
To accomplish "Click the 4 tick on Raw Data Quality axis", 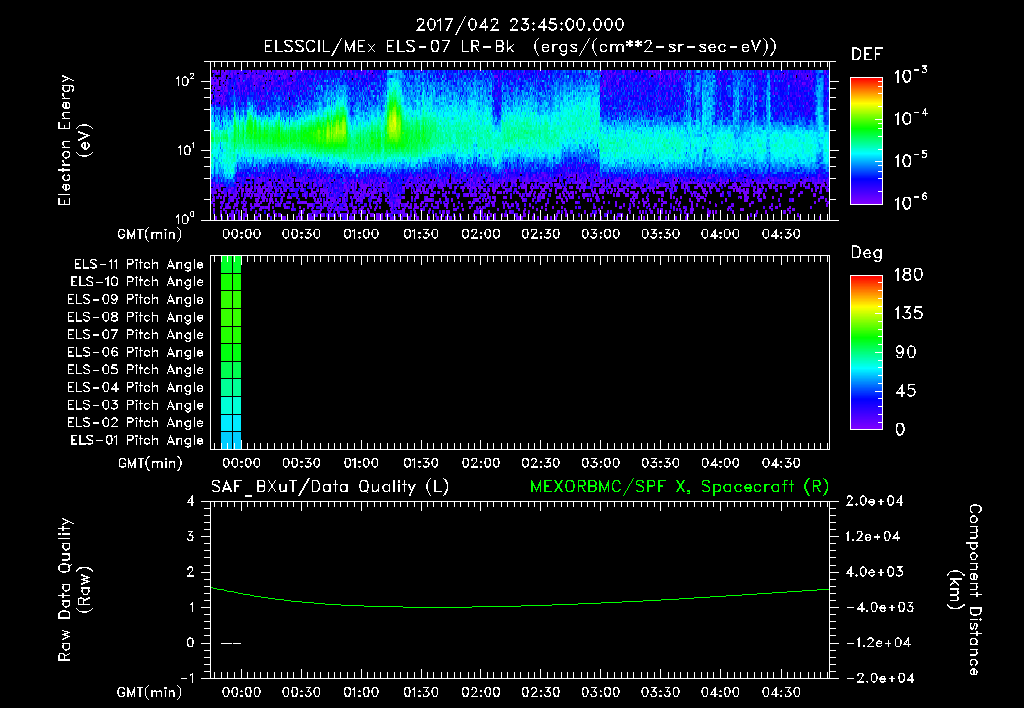I will click(190, 501).
